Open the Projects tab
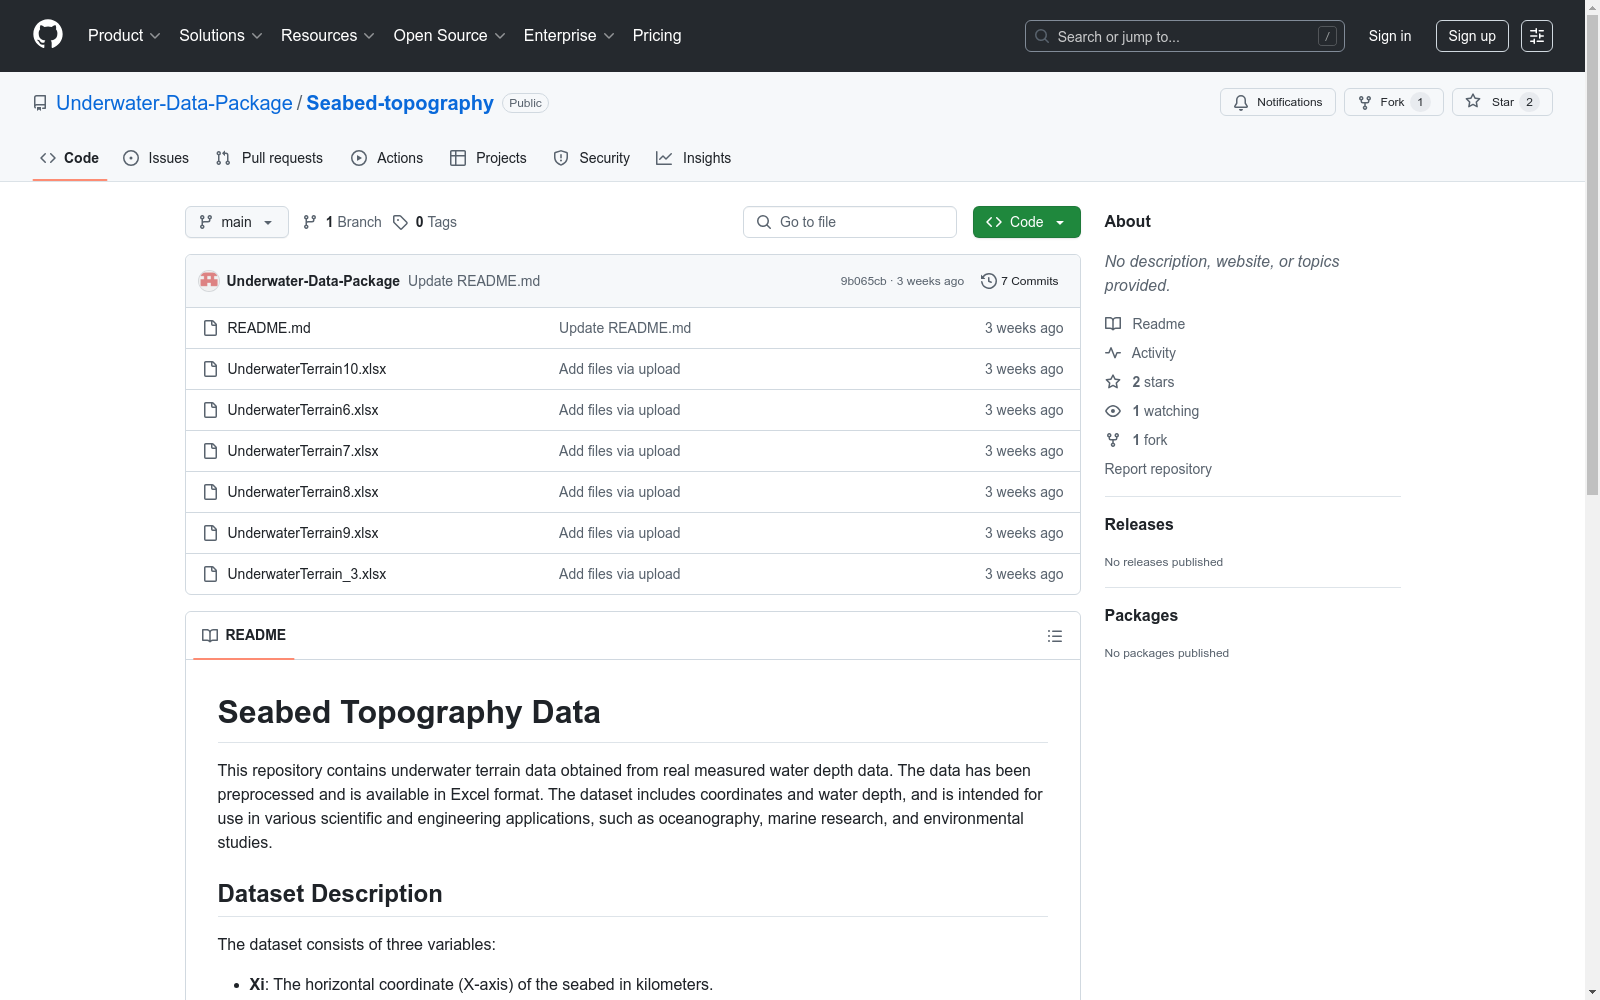Screen dimensions: 1600x1000 (x=488, y=158)
